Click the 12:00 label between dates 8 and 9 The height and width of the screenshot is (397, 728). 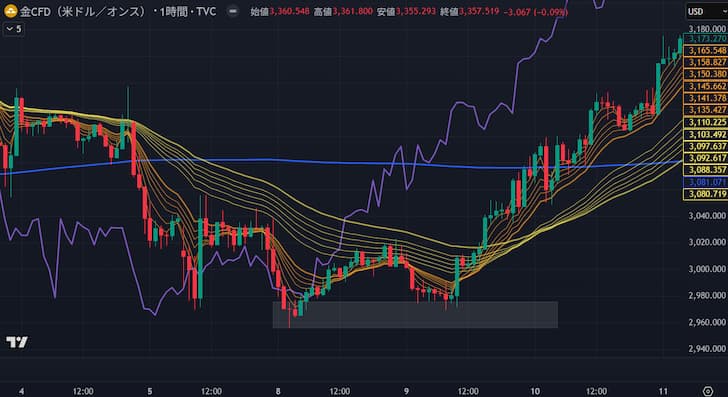click(x=340, y=391)
